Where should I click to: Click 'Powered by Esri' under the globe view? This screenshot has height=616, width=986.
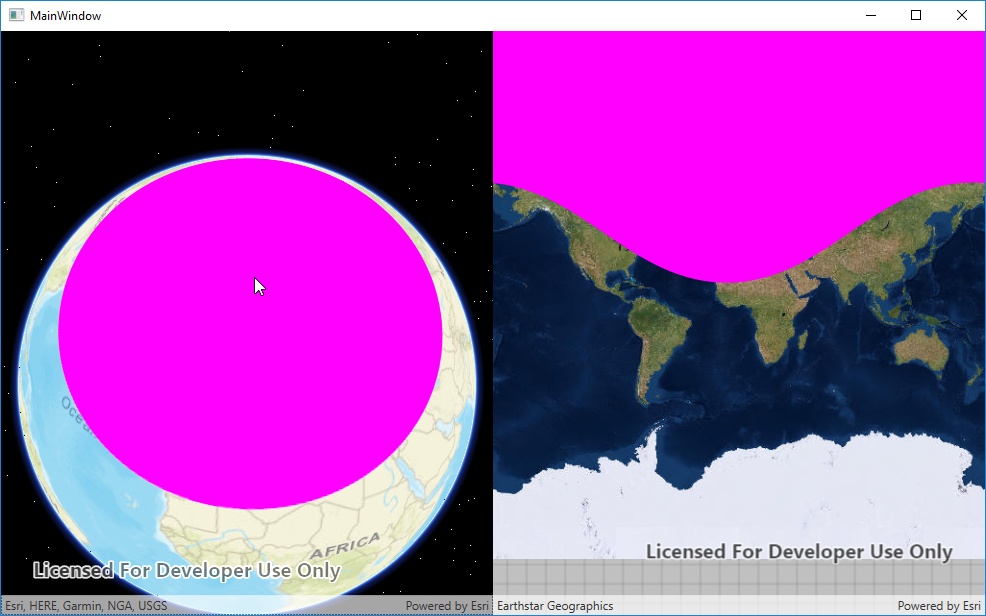[x=447, y=606]
